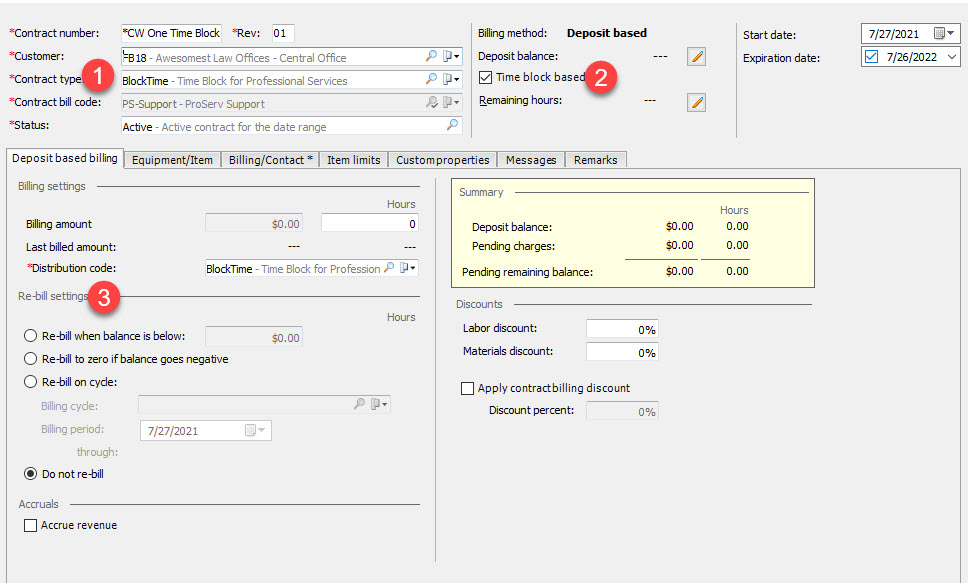Open Custom properties tab
The image size is (968, 583).
(x=443, y=160)
